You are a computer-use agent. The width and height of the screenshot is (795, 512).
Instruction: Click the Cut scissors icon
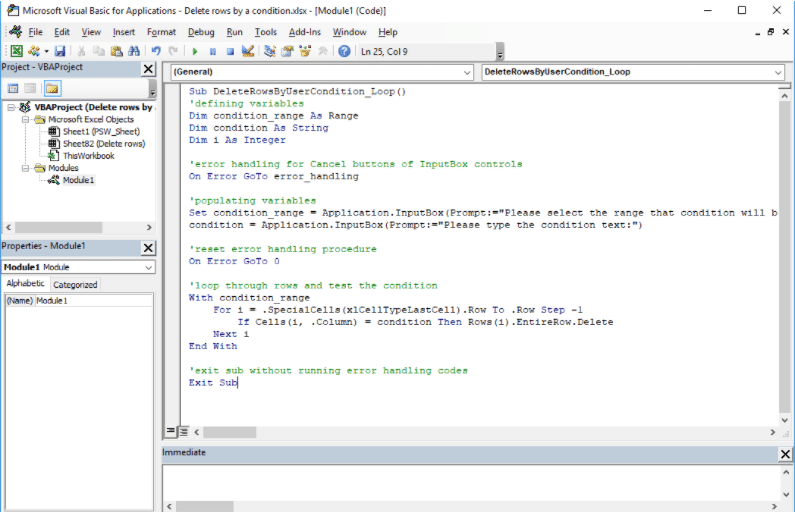[x=81, y=51]
